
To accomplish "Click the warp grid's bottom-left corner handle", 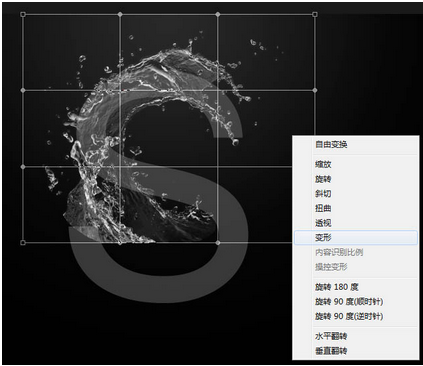I will [x=23, y=243].
